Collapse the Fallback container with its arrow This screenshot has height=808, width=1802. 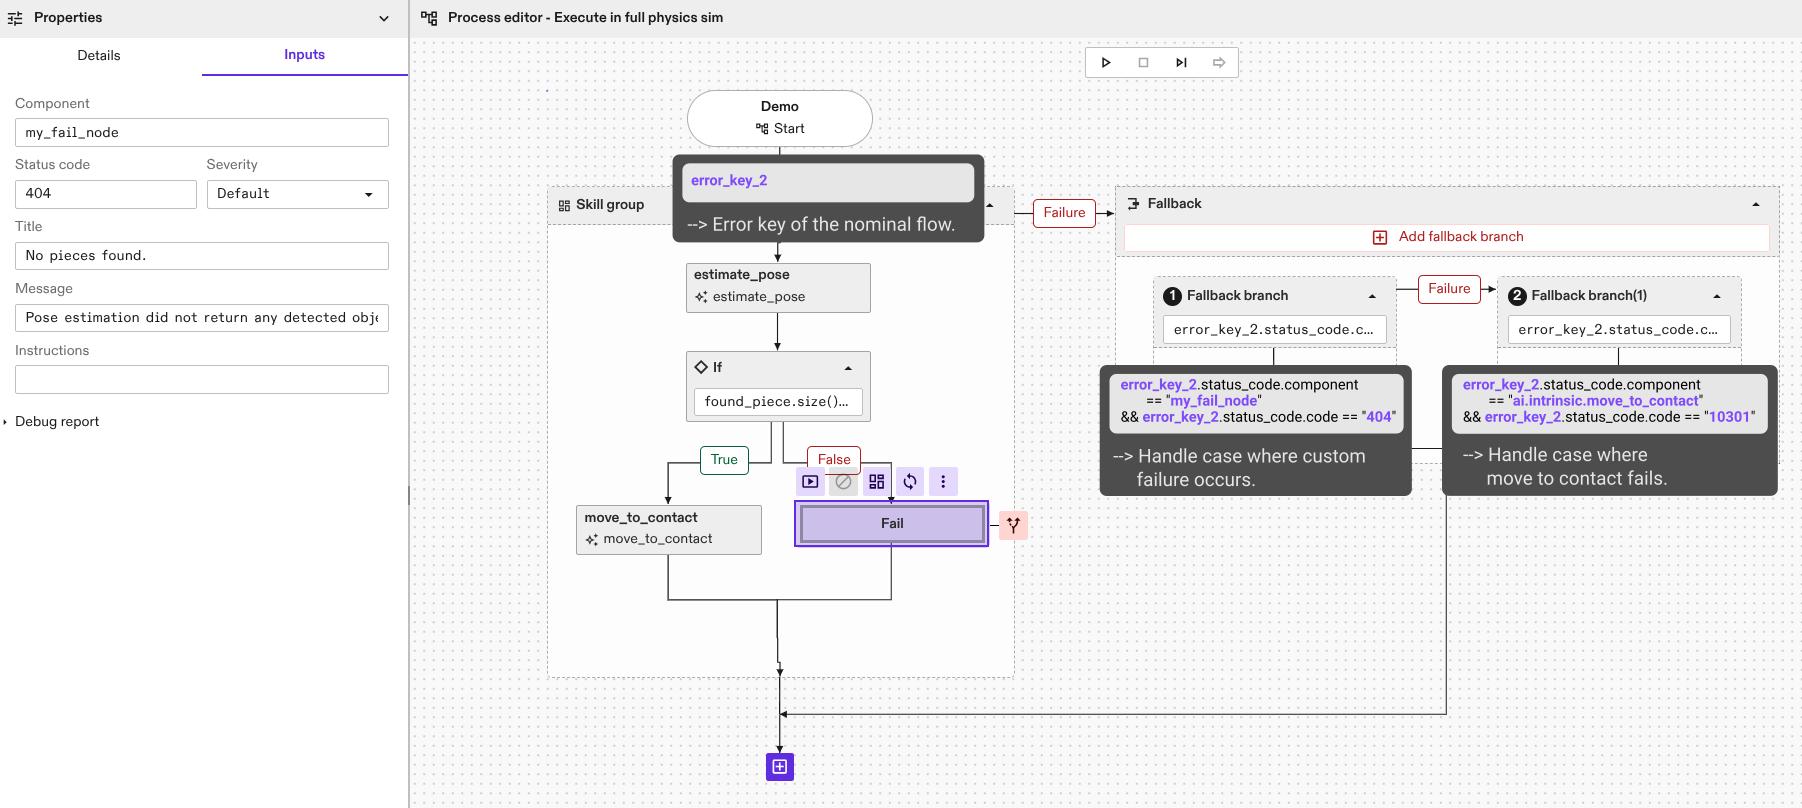1755,204
